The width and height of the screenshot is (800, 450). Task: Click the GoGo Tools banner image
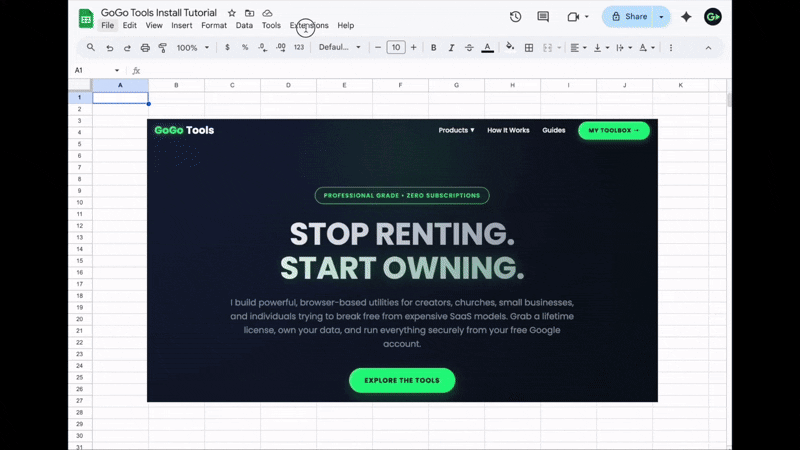pyautogui.click(x=402, y=260)
